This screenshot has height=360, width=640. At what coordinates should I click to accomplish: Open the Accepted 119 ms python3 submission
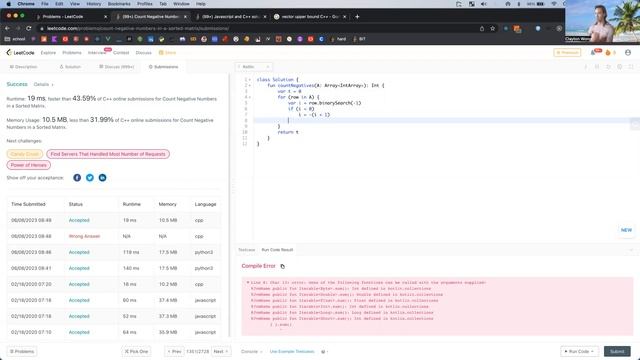[79, 252]
